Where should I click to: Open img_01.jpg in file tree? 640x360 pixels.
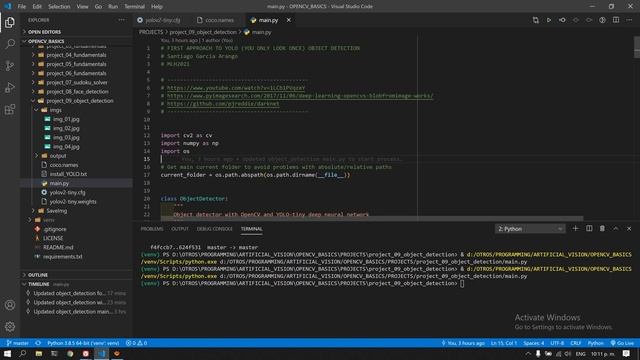click(x=66, y=119)
